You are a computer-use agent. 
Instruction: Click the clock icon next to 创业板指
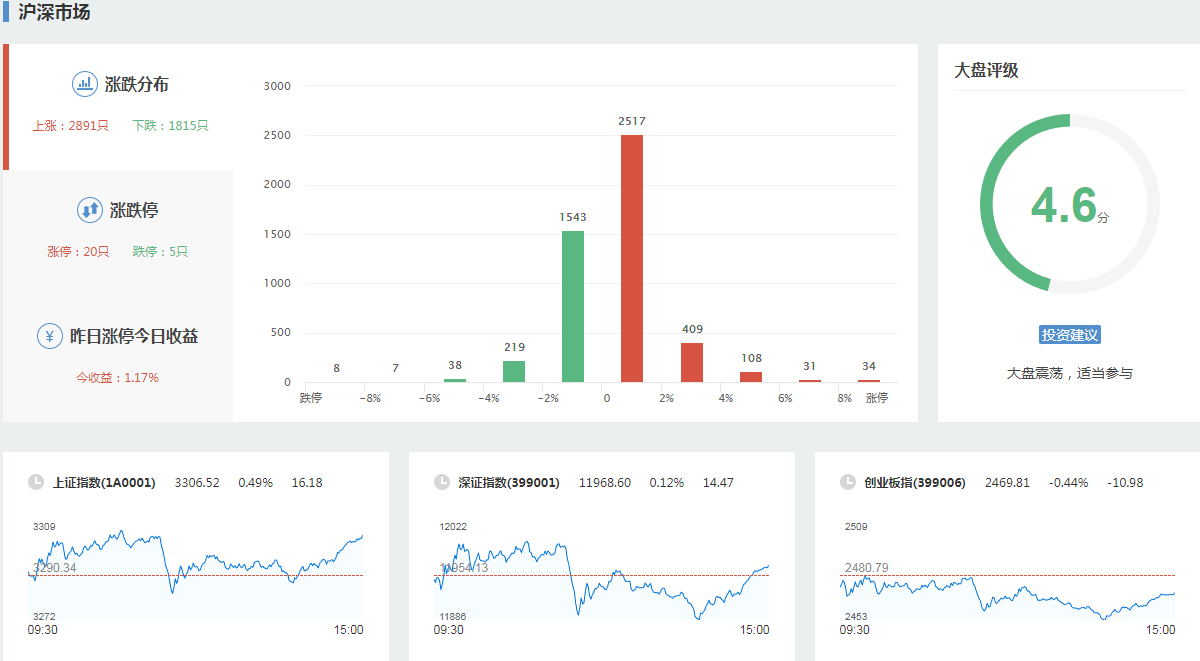click(x=848, y=482)
